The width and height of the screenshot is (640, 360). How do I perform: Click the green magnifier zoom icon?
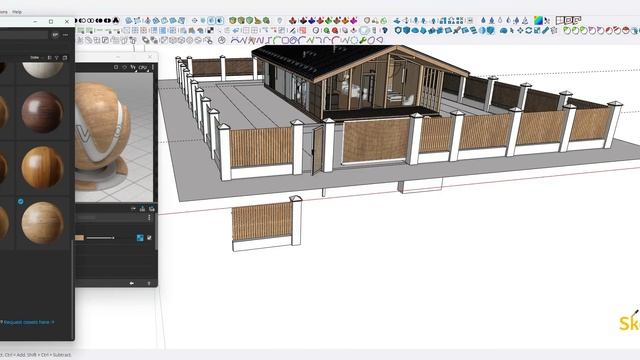click(326, 30)
